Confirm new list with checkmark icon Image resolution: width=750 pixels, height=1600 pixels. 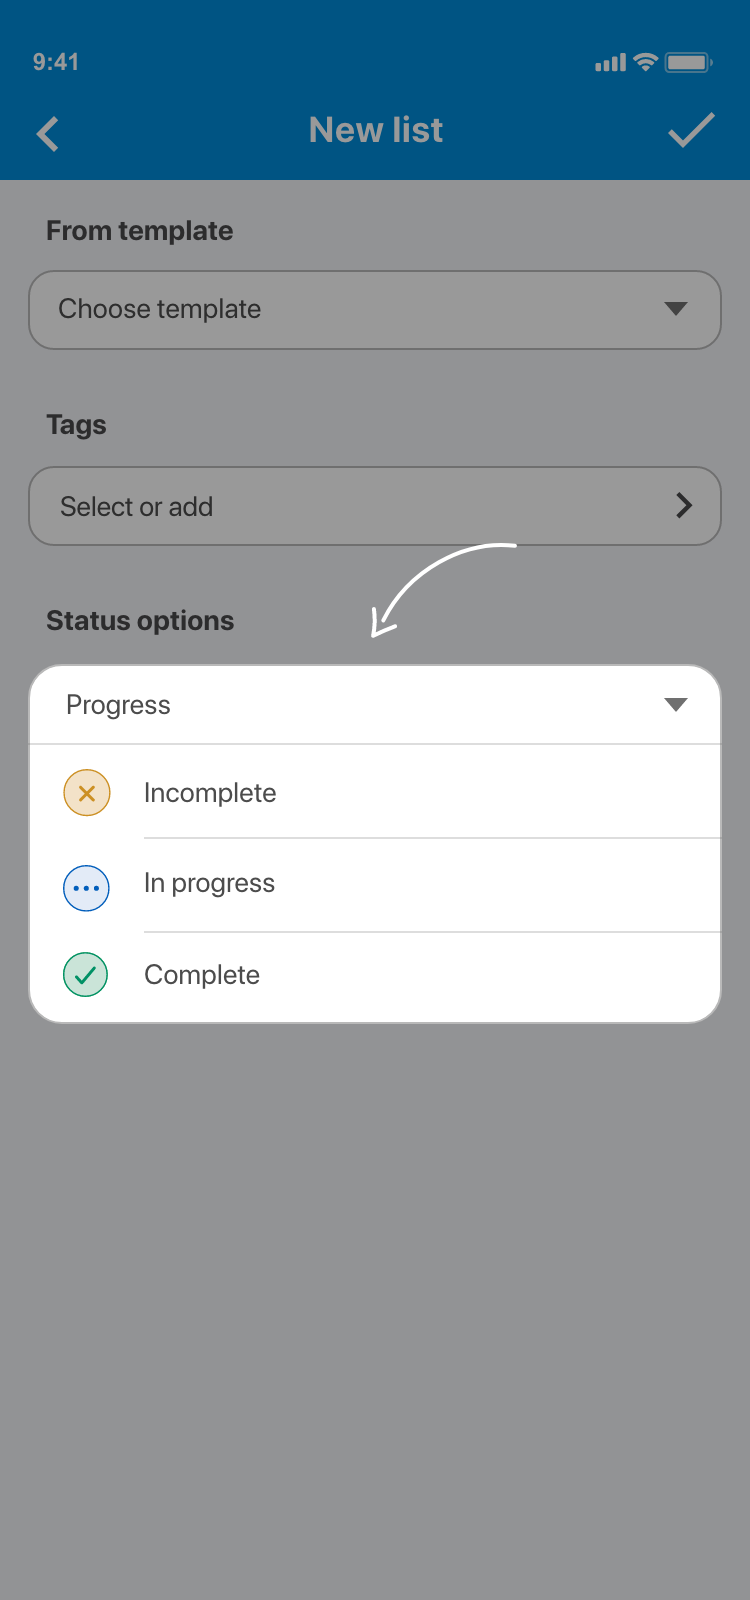coord(691,130)
